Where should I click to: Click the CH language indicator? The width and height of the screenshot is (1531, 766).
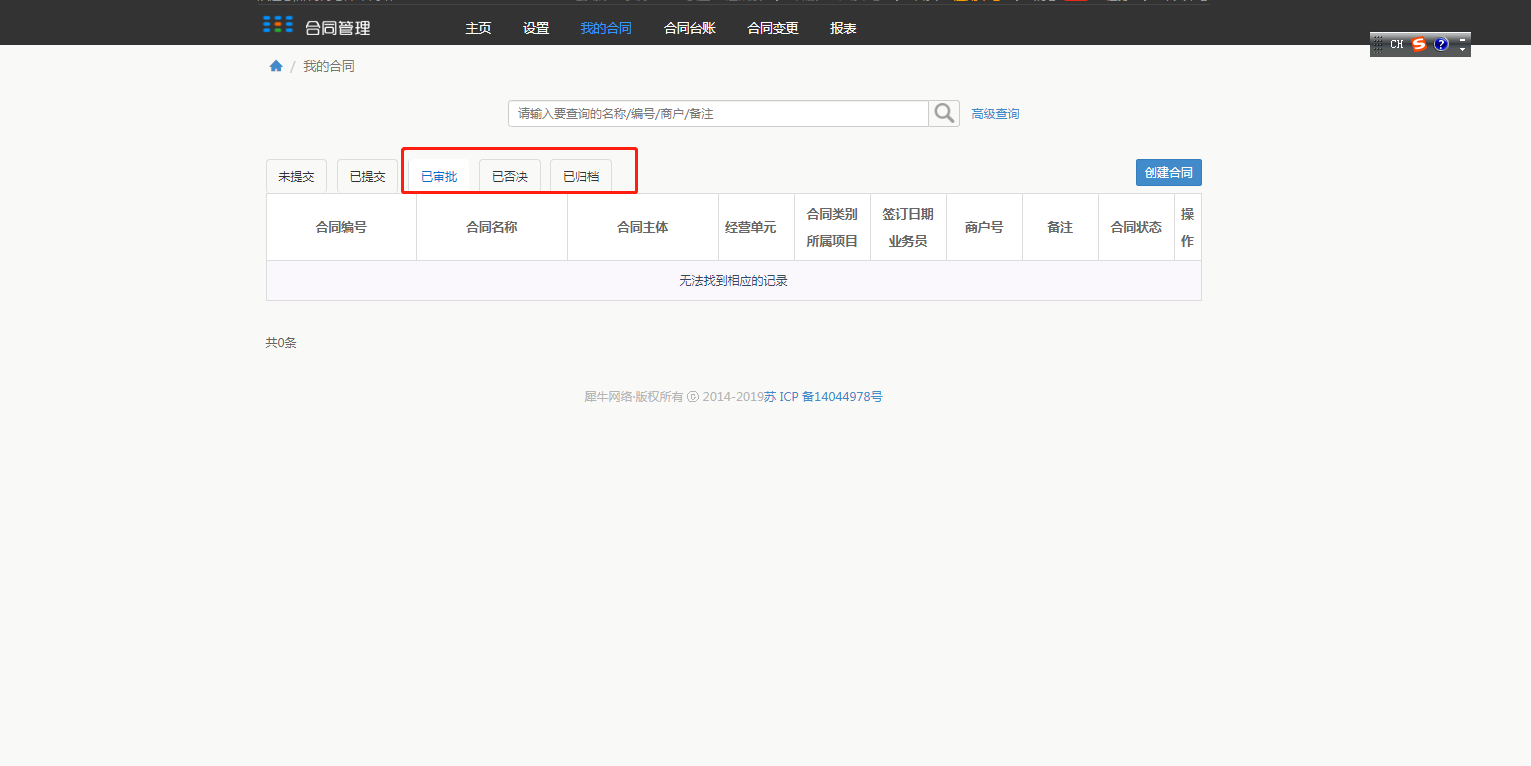pos(1396,44)
